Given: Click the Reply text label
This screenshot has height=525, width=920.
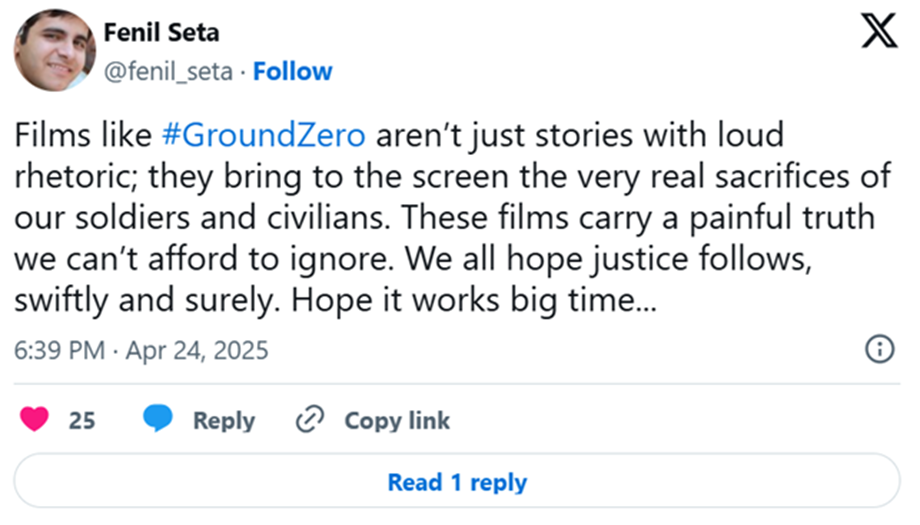Looking at the screenshot, I should click(223, 421).
